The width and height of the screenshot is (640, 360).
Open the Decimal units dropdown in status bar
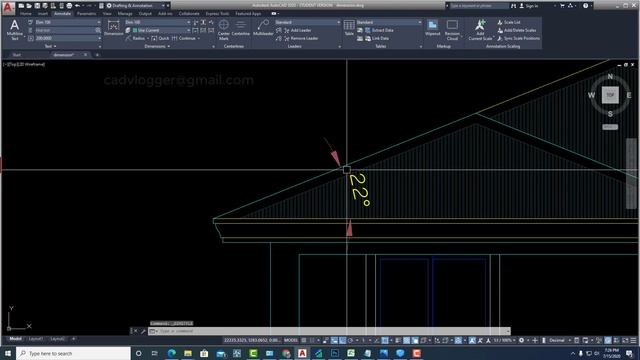[x=559, y=340]
